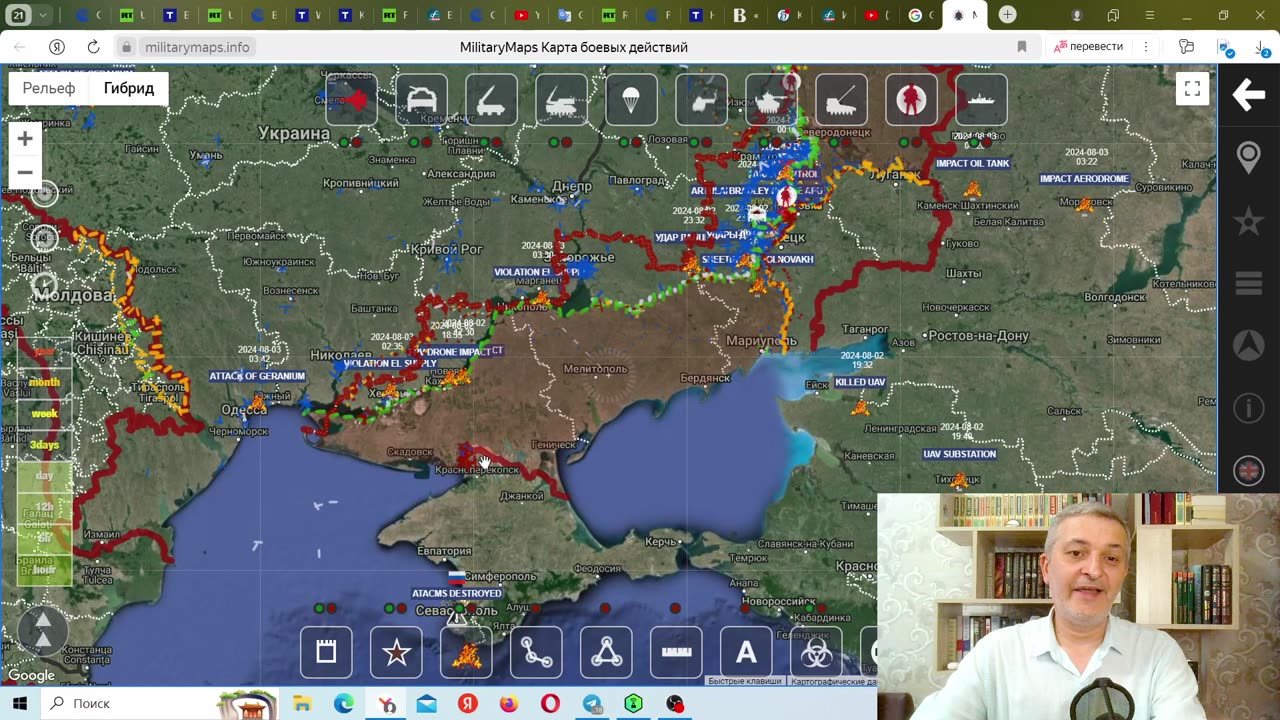Select the air-defense missile system icon
This screenshot has height=720, width=1280.
pos(561,99)
